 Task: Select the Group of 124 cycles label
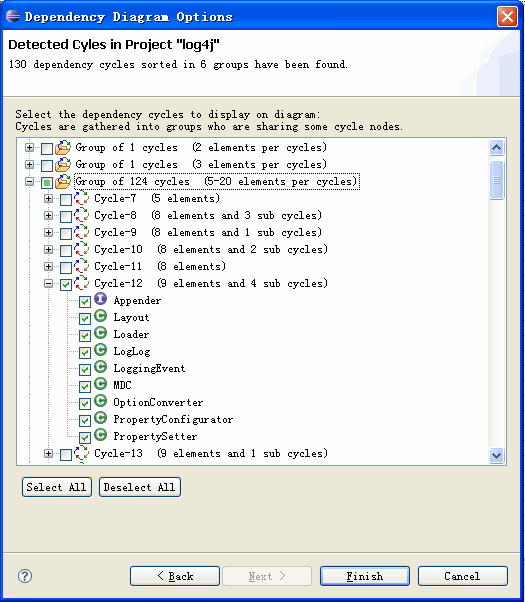[217, 182]
